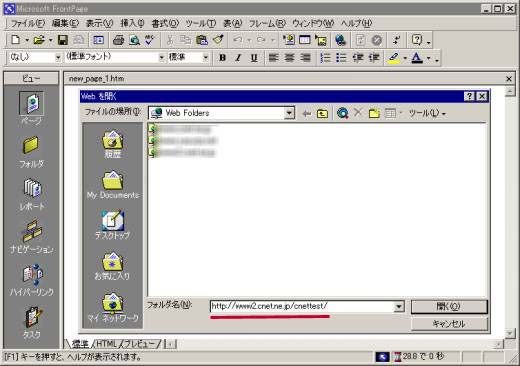Switch to the HTML tab
The height and width of the screenshot is (366, 520).
coord(106,344)
